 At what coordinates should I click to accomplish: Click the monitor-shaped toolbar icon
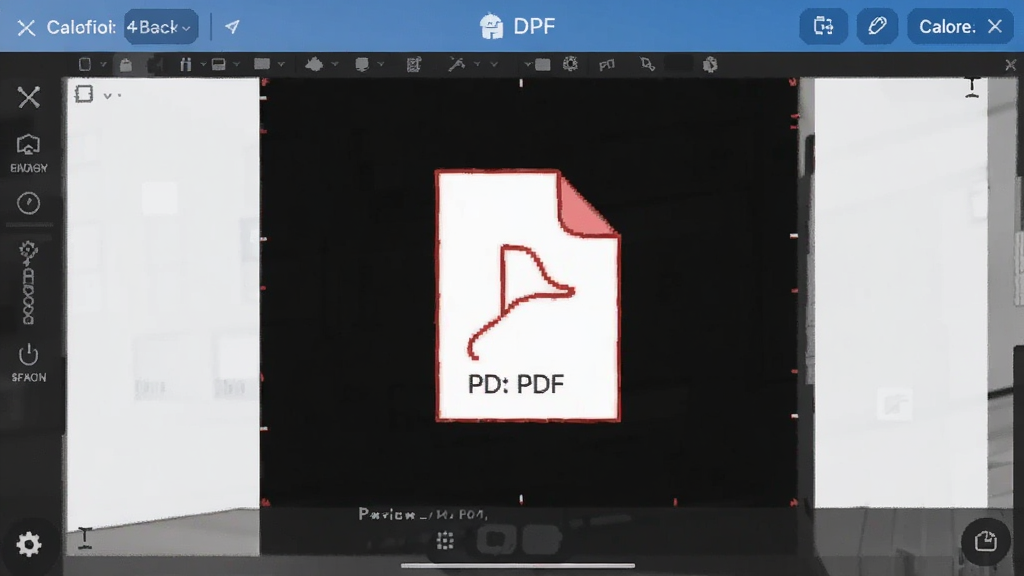pos(362,64)
